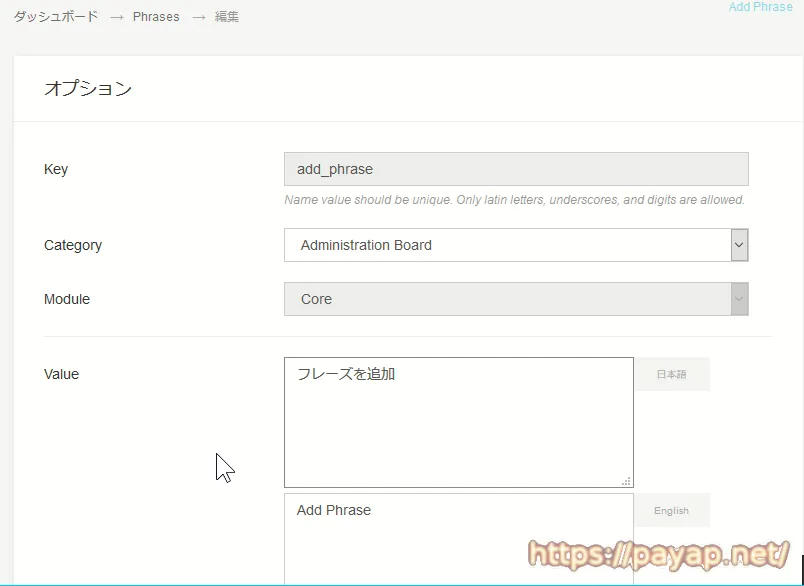
Task: Click the 日本語 language tag
Action: tap(671, 375)
